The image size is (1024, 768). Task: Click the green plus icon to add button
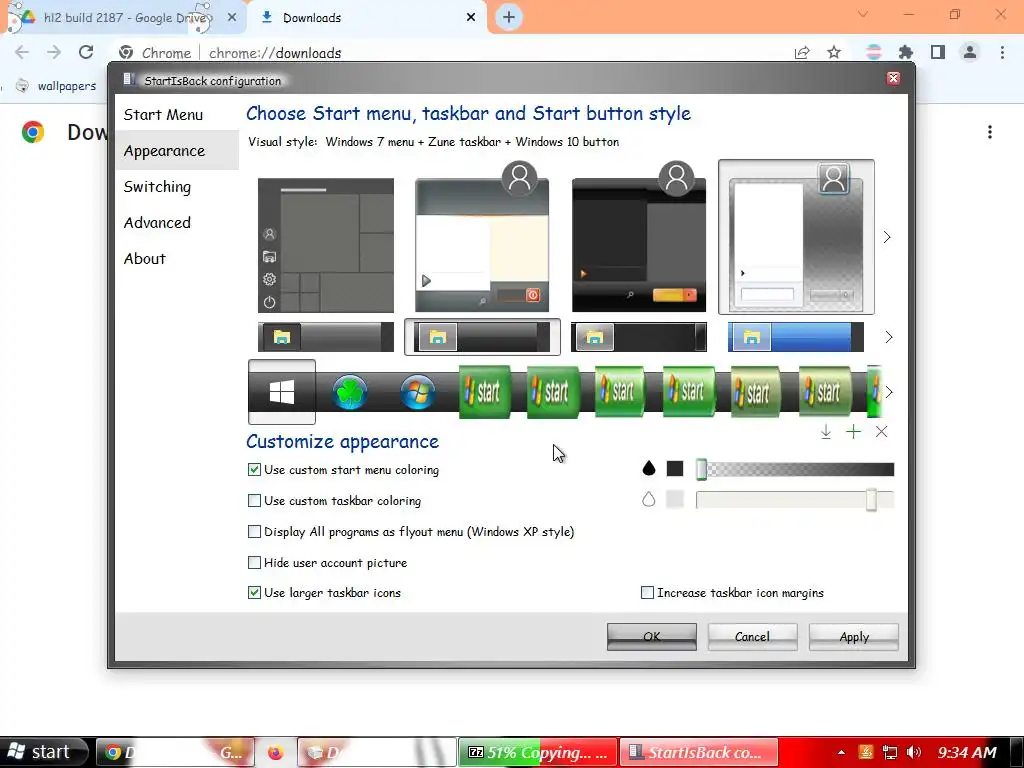[853, 432]
